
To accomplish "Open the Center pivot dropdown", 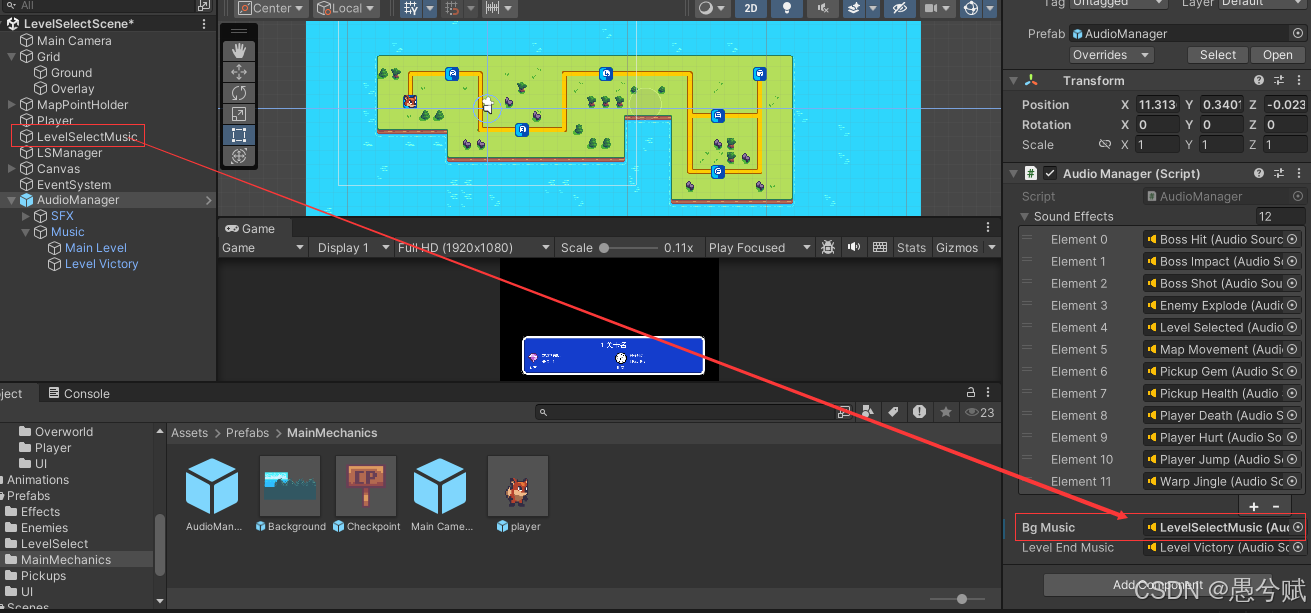I will pyautogui.click(x=271, y=8).
